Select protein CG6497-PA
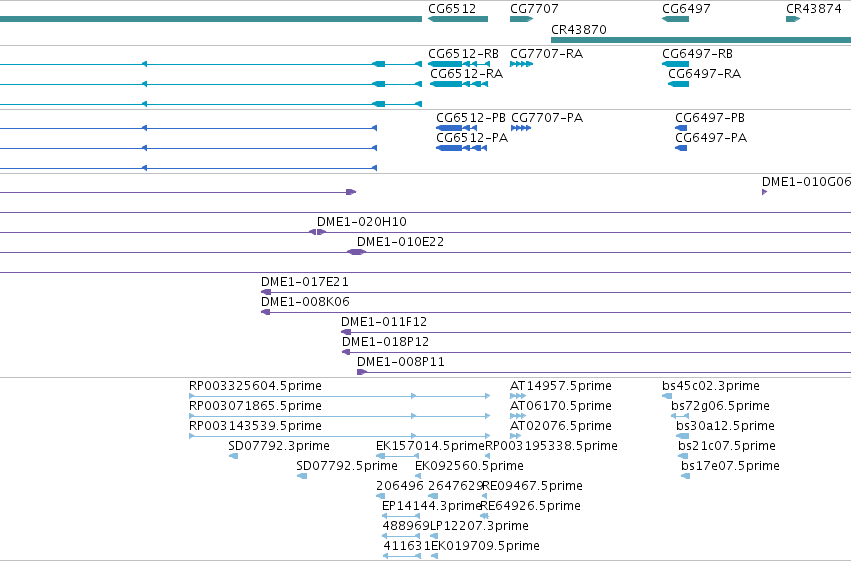The height and width of the screenshot is (561, 851). 711,138
